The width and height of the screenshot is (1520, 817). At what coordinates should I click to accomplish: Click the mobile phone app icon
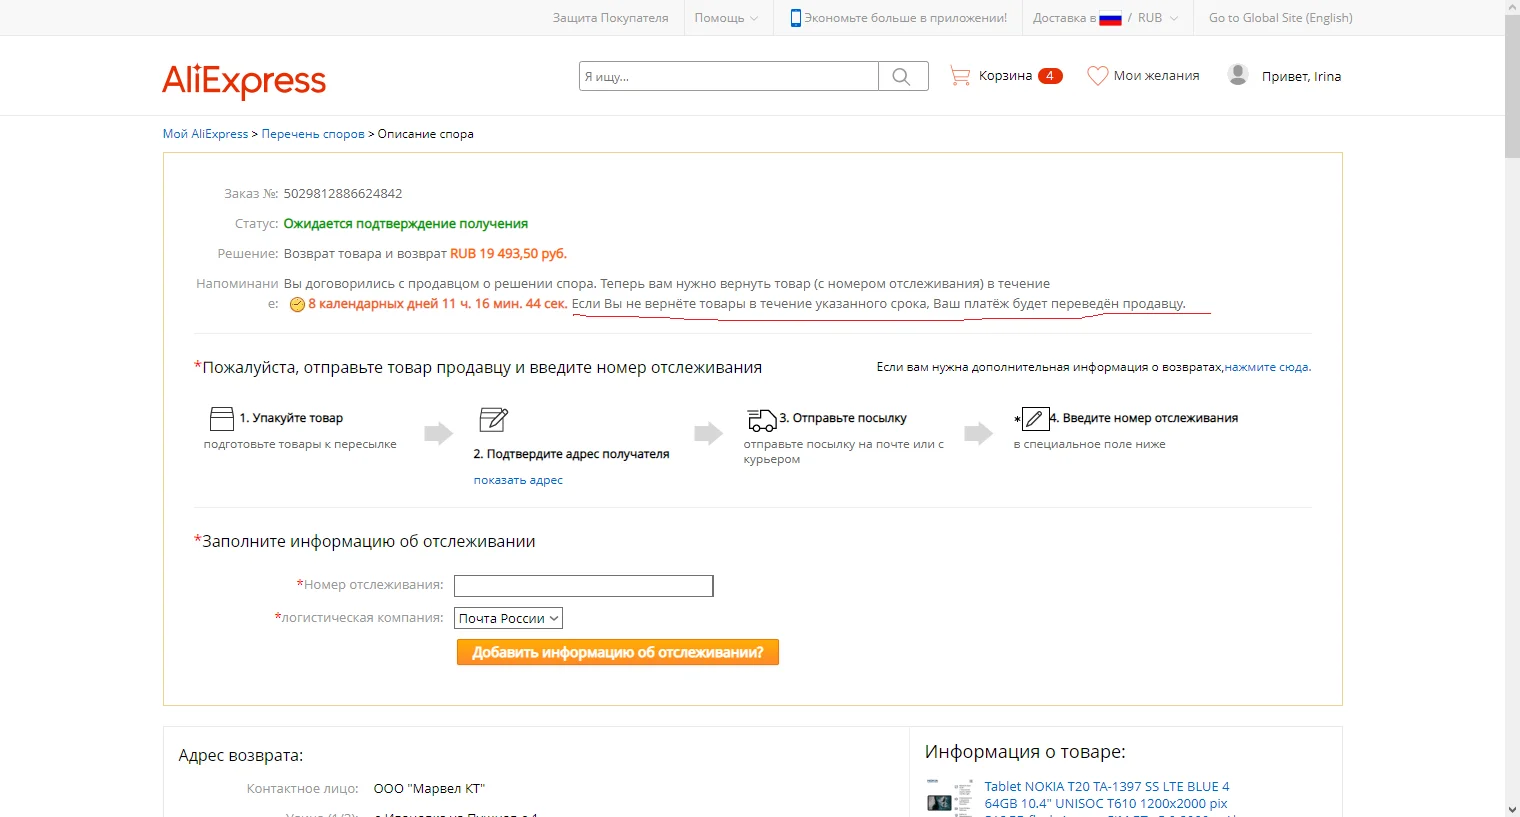click(796, 18)
